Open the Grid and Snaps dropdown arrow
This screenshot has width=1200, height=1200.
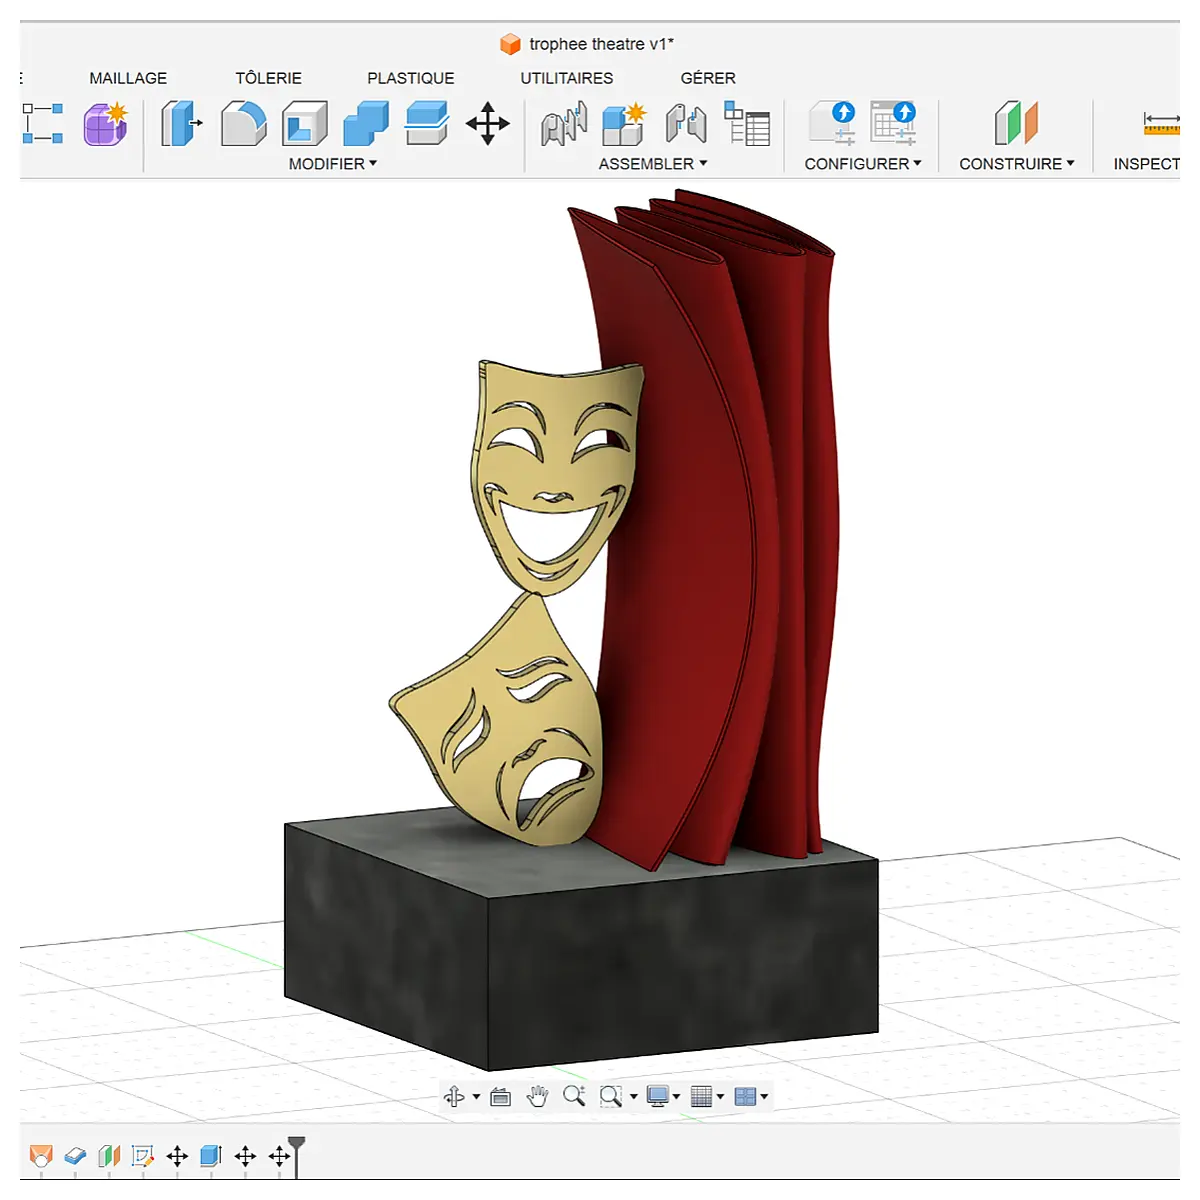click(x=720, y=1097)
